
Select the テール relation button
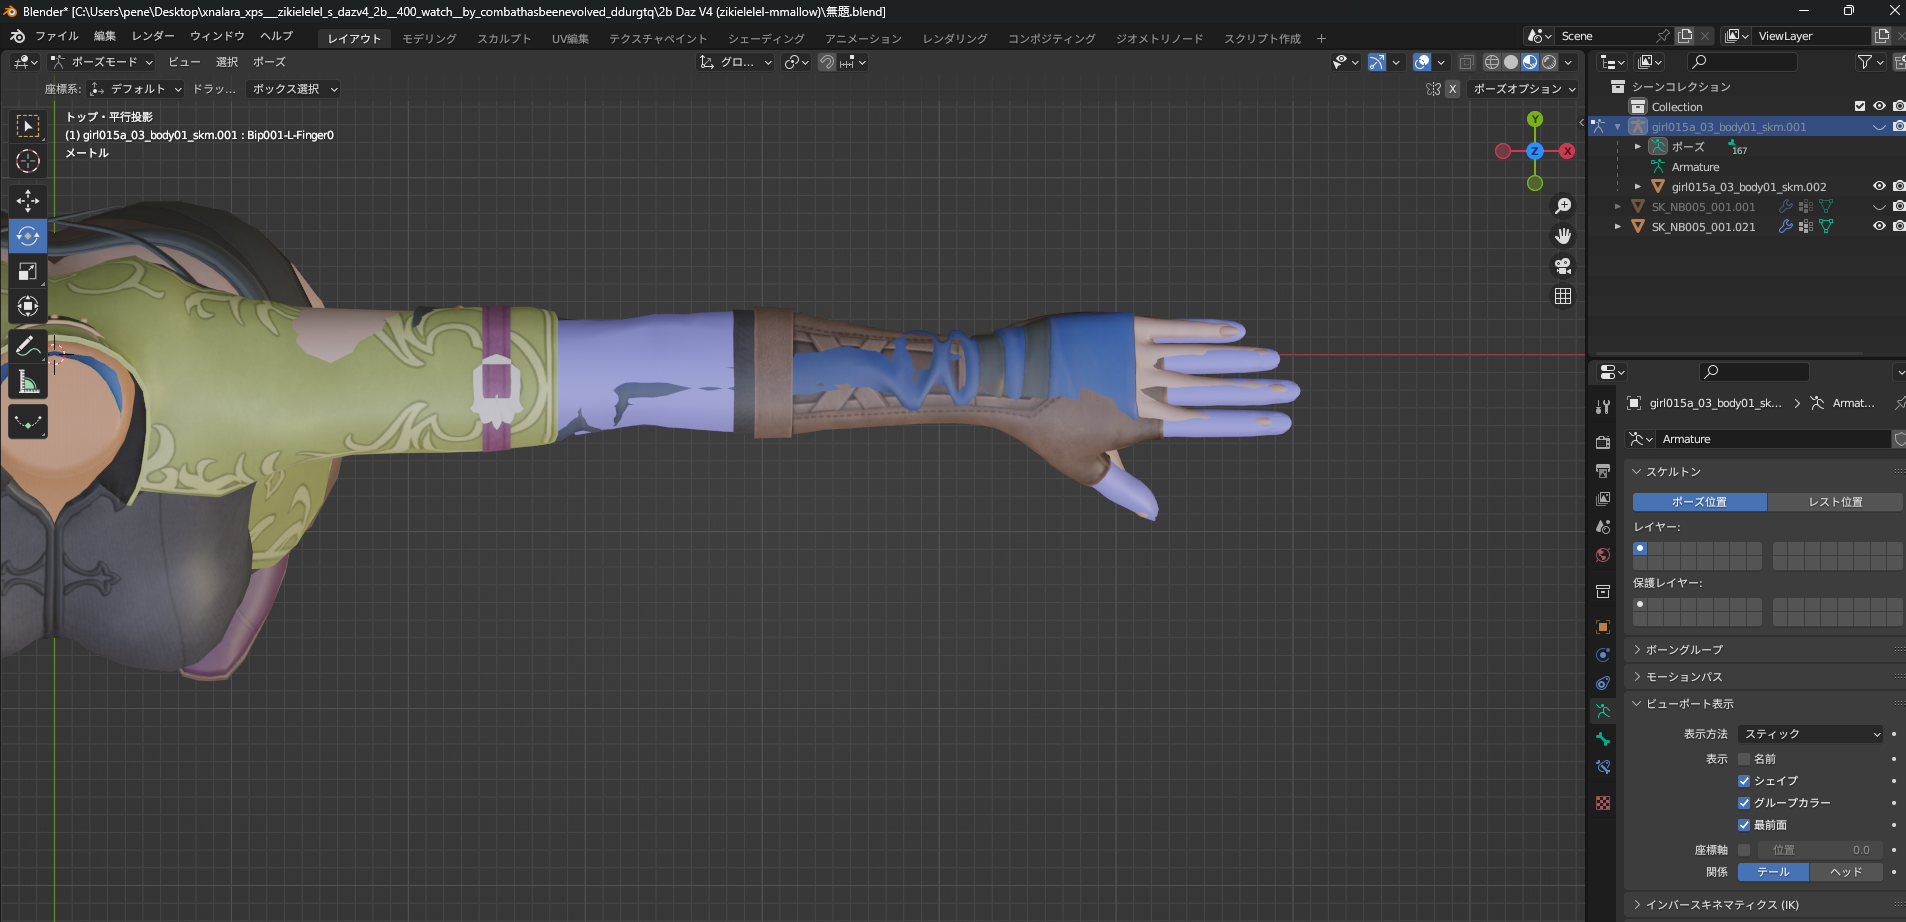(x=1773, y=872)
